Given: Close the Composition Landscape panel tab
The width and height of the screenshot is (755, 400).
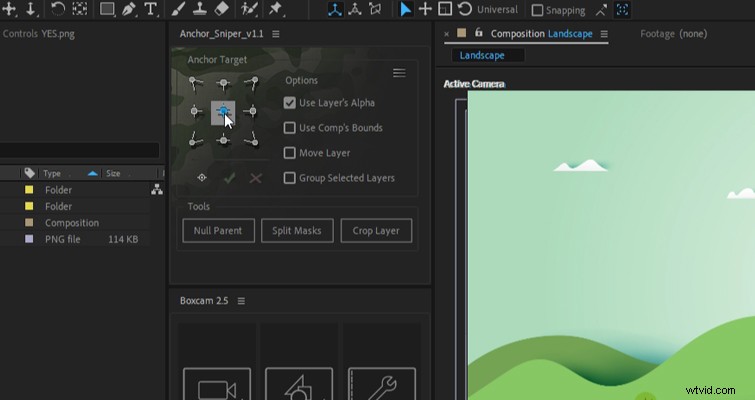Looking at the screenshot, I should click(446, 34).
